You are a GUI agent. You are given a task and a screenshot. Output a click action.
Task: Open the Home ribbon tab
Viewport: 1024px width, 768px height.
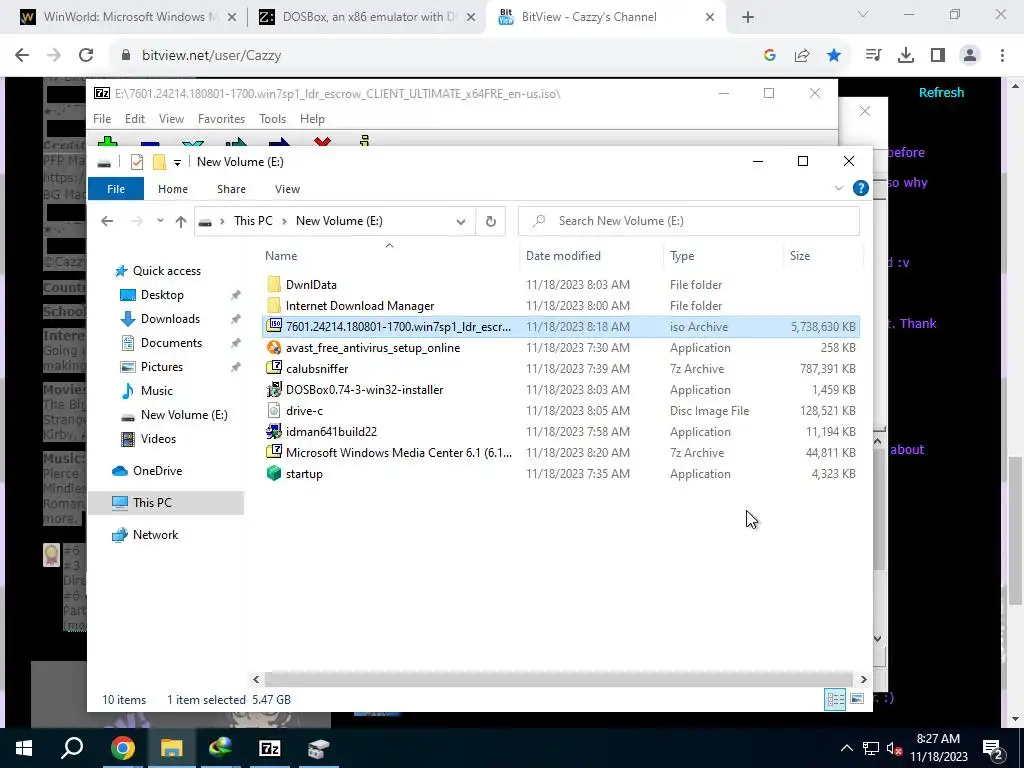172,189
